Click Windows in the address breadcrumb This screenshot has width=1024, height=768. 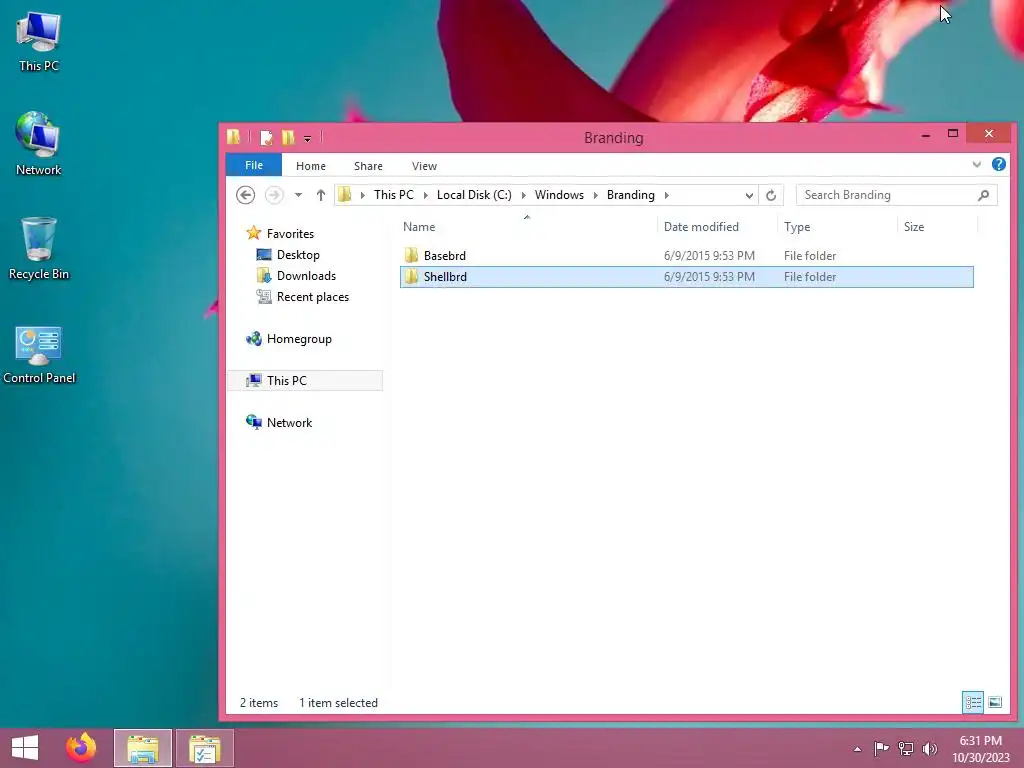tap(559, 195)
